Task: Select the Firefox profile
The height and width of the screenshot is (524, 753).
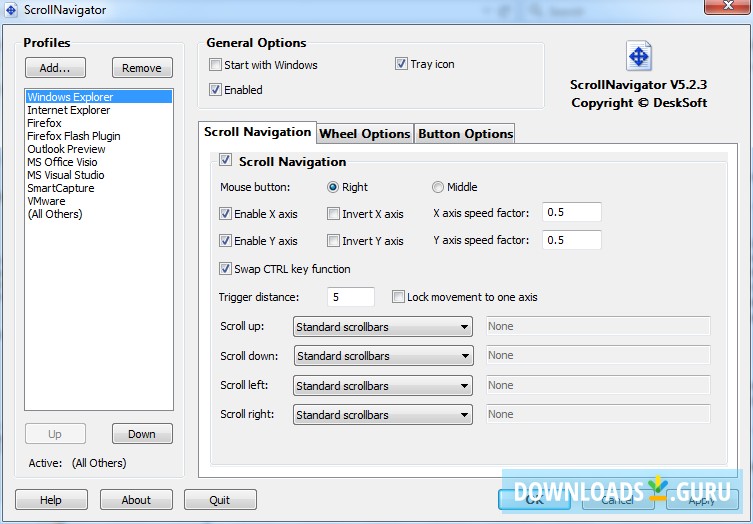Action: coord(98,123)
